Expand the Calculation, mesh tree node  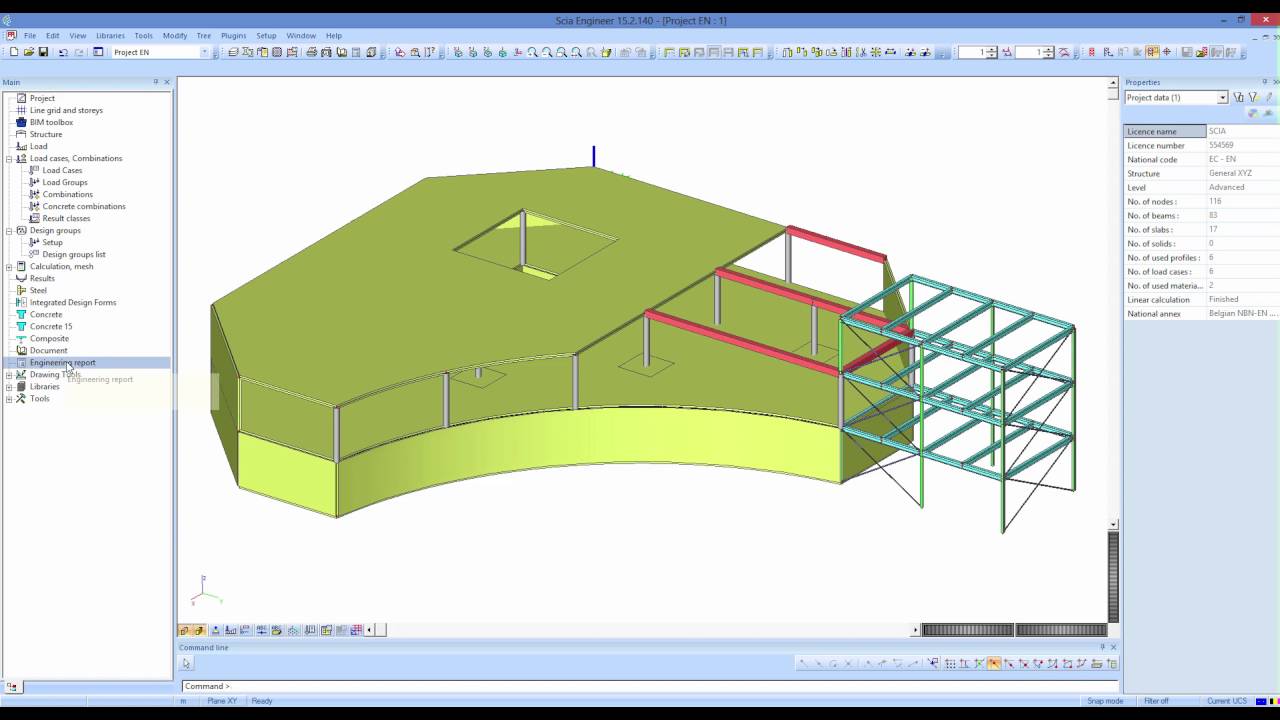pyautogui.click(x=9, y=266)
